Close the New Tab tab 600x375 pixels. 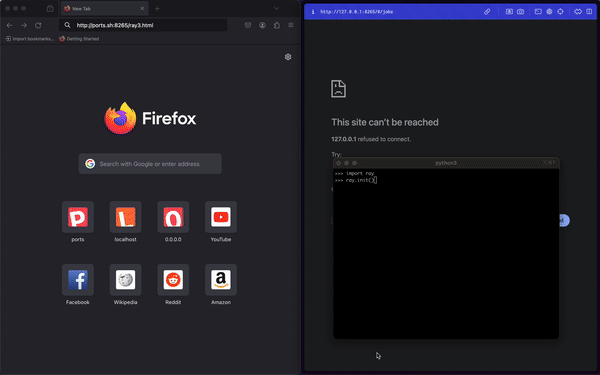pyautogui.click(x=142, y=8)
